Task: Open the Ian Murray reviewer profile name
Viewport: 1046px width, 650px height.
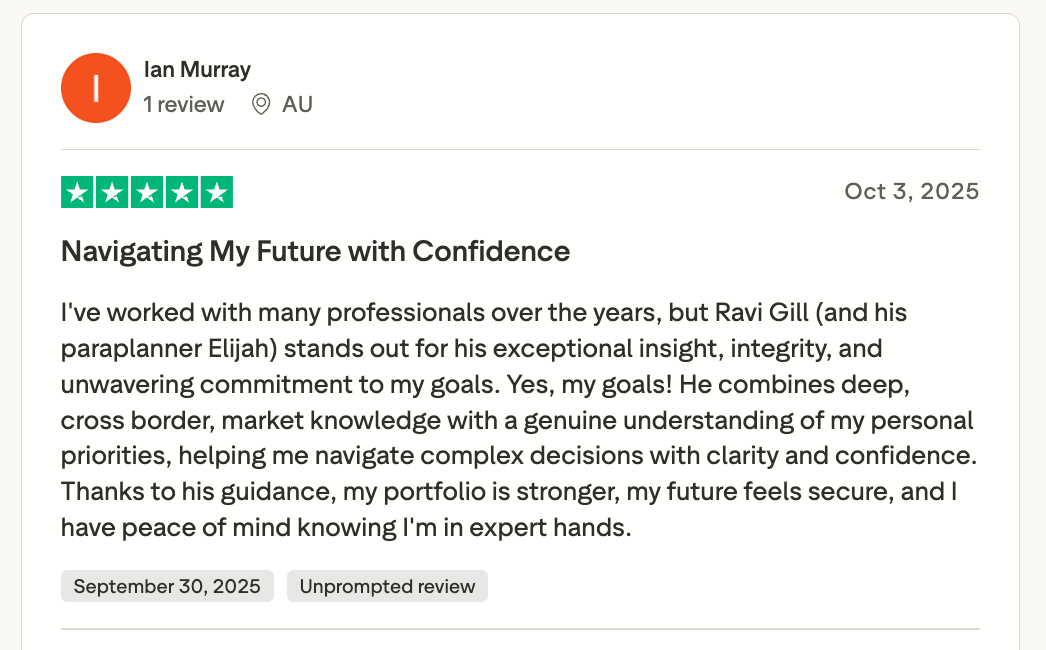Action: [197, 70]
